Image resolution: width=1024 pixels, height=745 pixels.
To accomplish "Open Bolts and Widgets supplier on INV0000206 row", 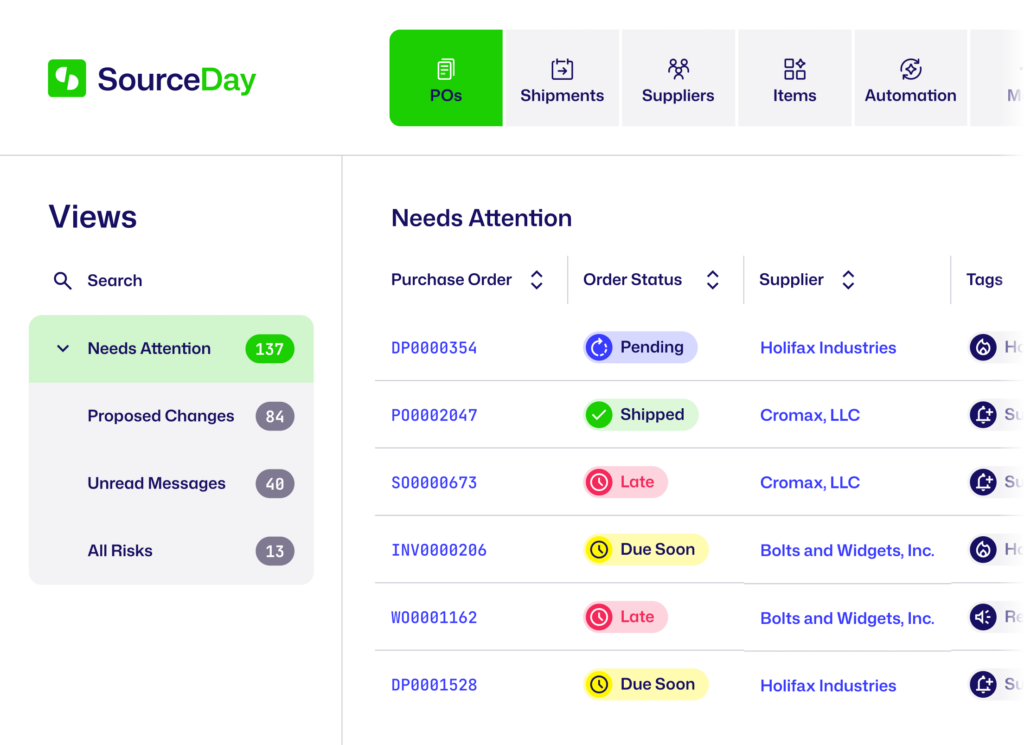I will pos(847,550).
